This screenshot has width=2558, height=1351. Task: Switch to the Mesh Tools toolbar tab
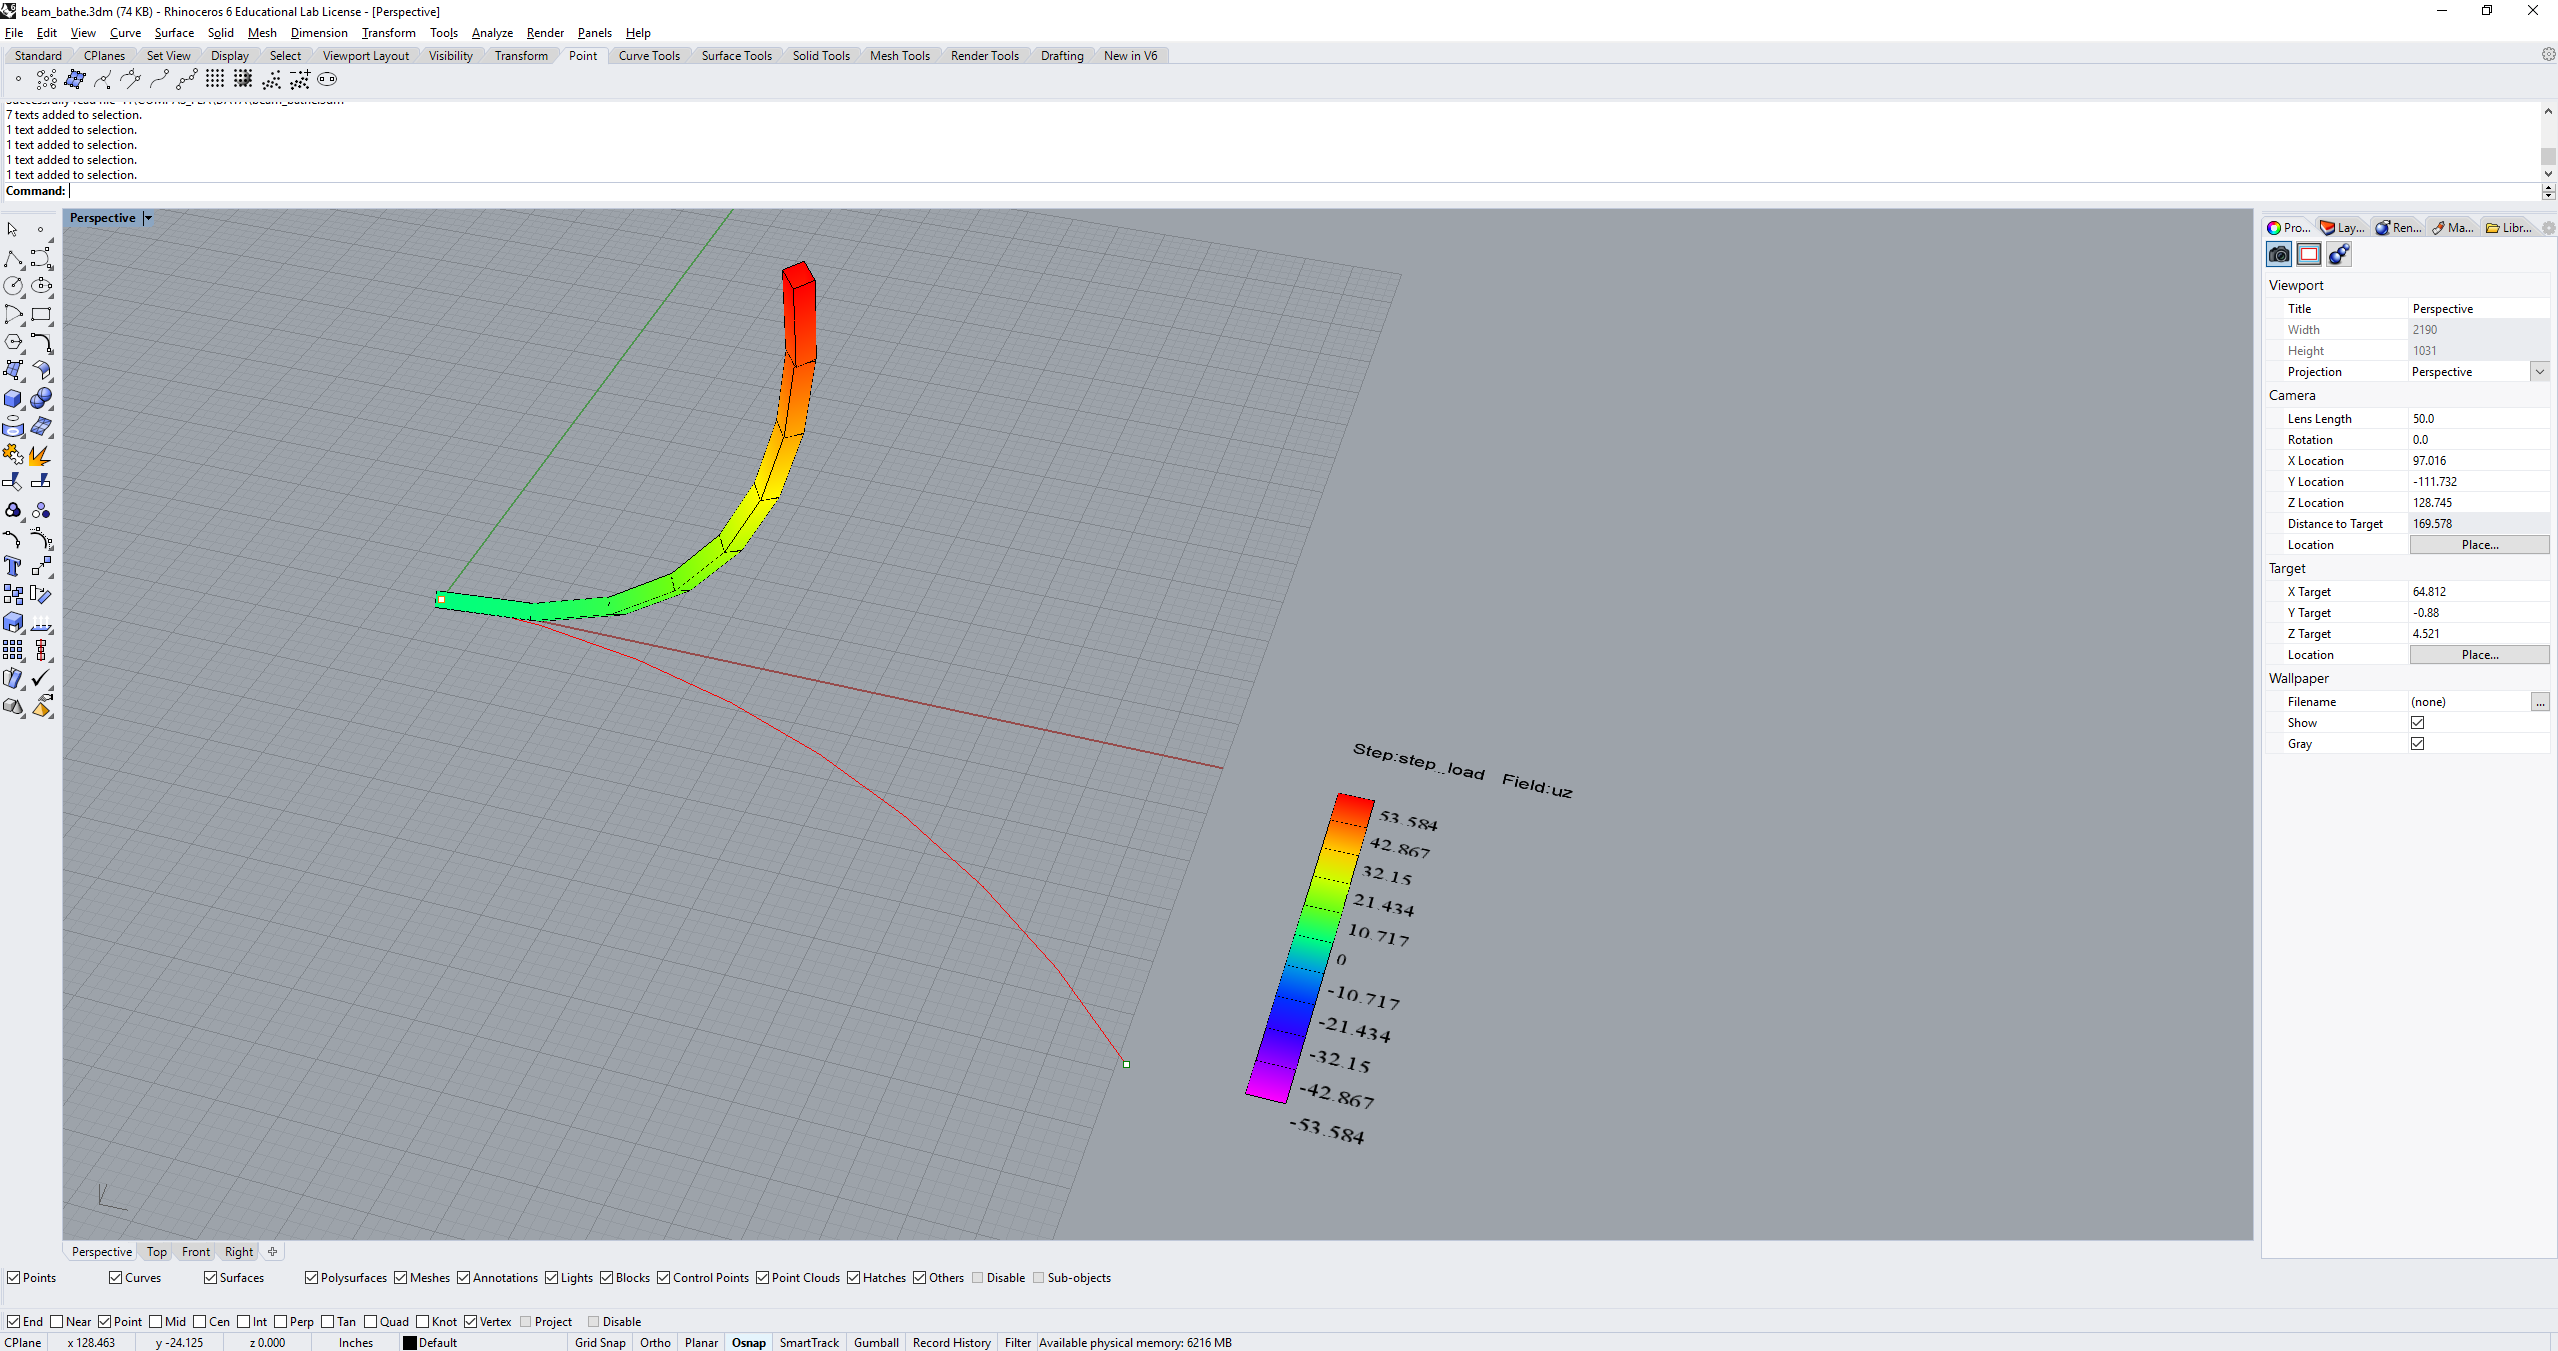coord(899,56)
